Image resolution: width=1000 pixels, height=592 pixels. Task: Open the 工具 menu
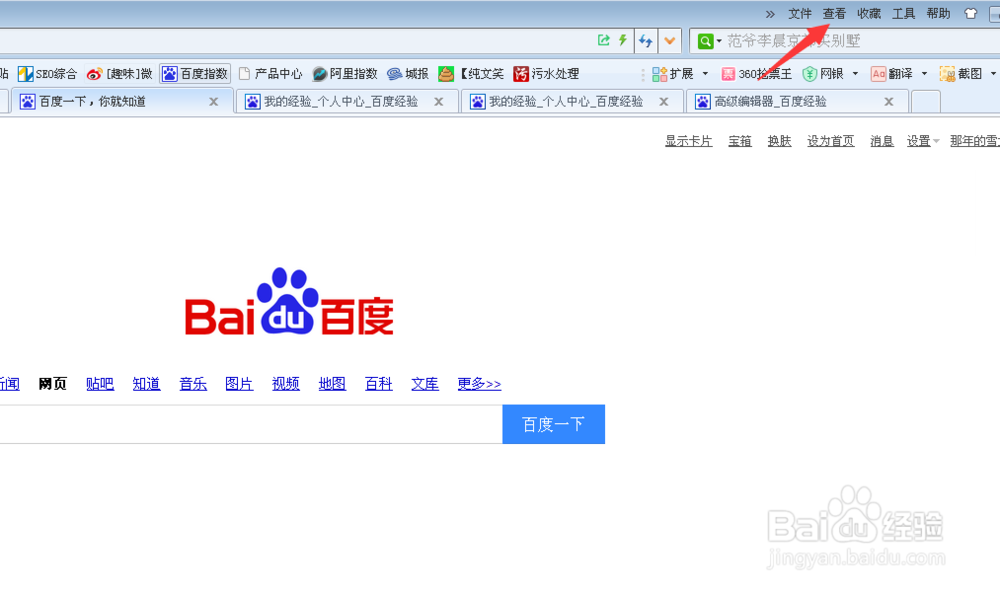pyautogui.click(x=903, y=13)
